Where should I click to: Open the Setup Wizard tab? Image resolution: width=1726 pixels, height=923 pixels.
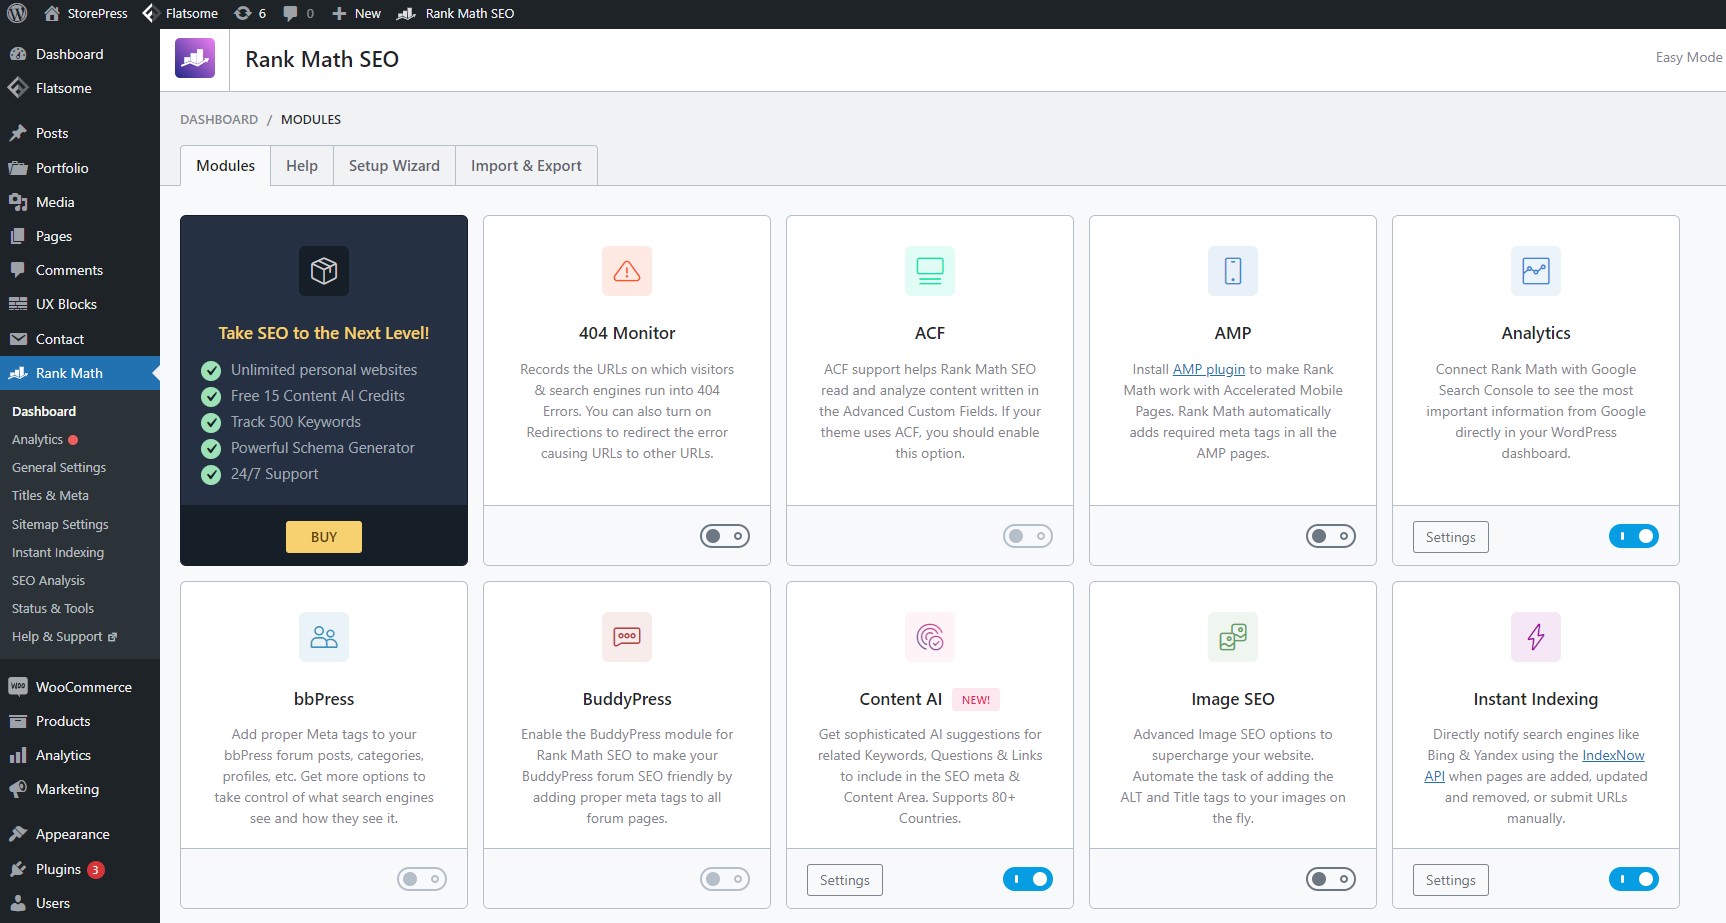[x=394, y=166]
